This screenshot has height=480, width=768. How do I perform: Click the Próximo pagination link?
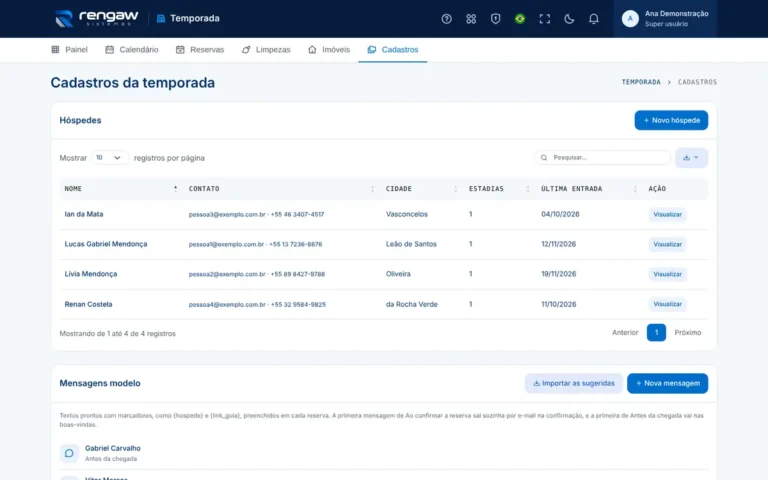(x=688, y=333)
